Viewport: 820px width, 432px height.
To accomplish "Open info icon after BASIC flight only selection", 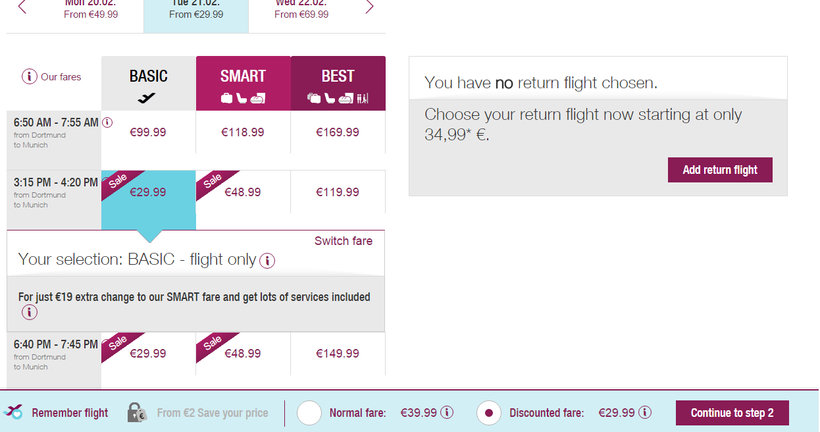I will click(267, 261).
